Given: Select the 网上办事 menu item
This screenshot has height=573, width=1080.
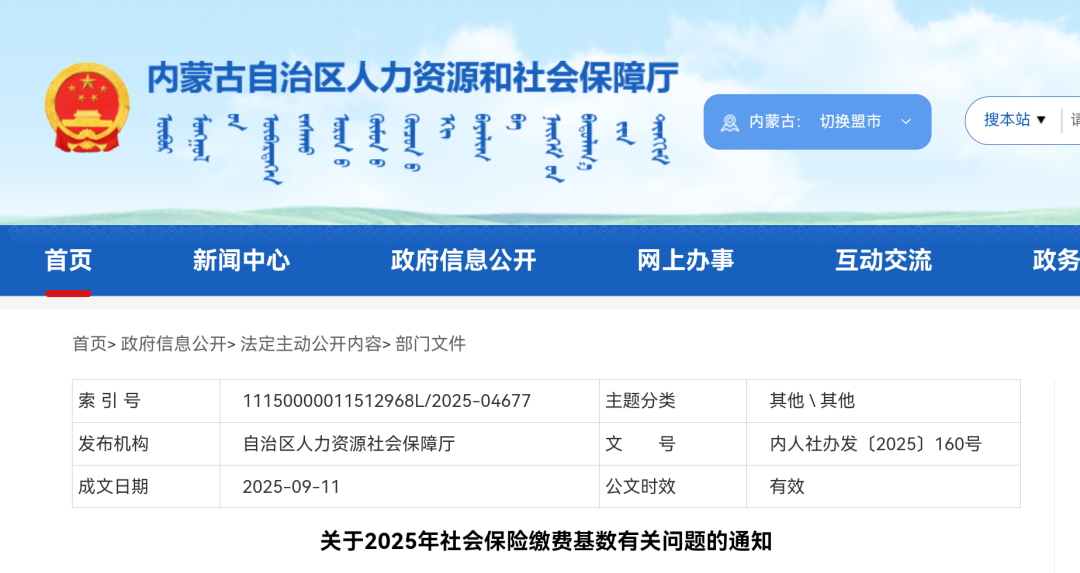Looking at the screenshot, I should 685,260.
